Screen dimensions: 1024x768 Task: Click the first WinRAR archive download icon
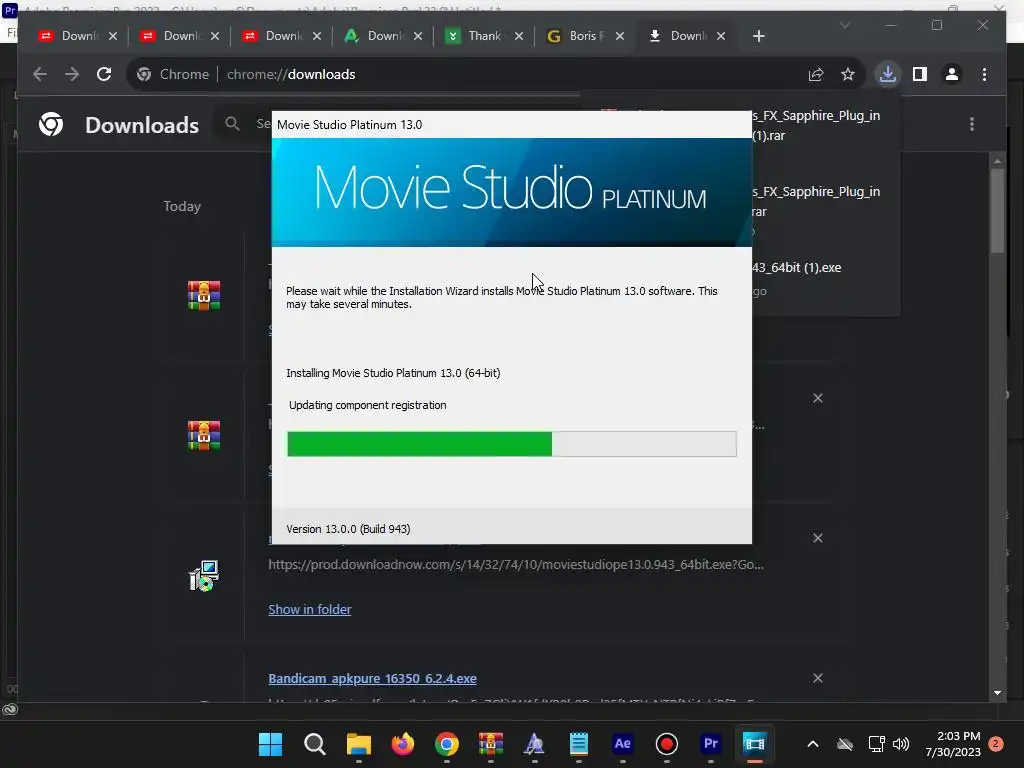click(x=204, y=295)
